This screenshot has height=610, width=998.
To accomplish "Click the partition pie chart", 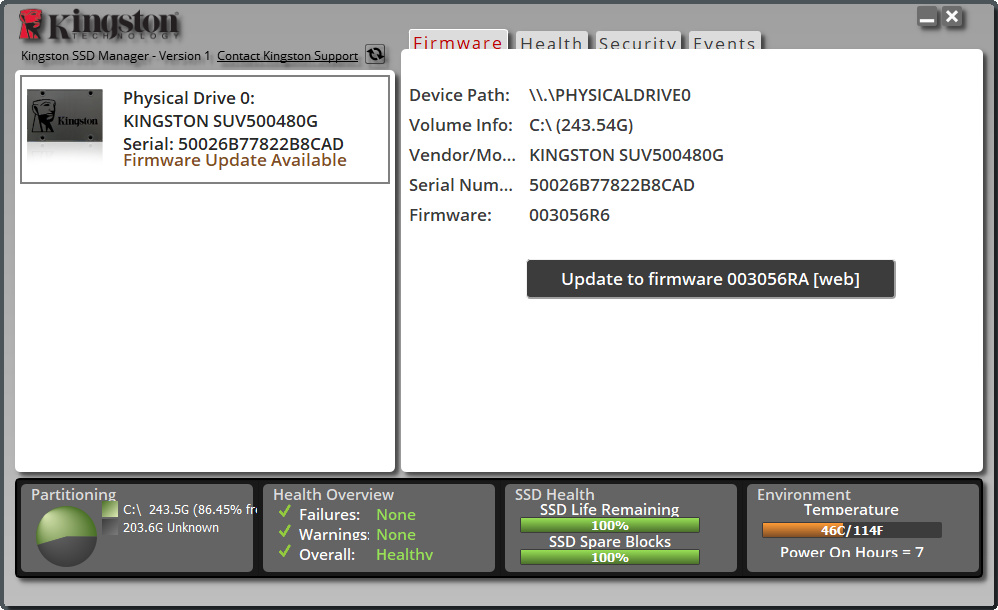I will (x=66, y=537).
